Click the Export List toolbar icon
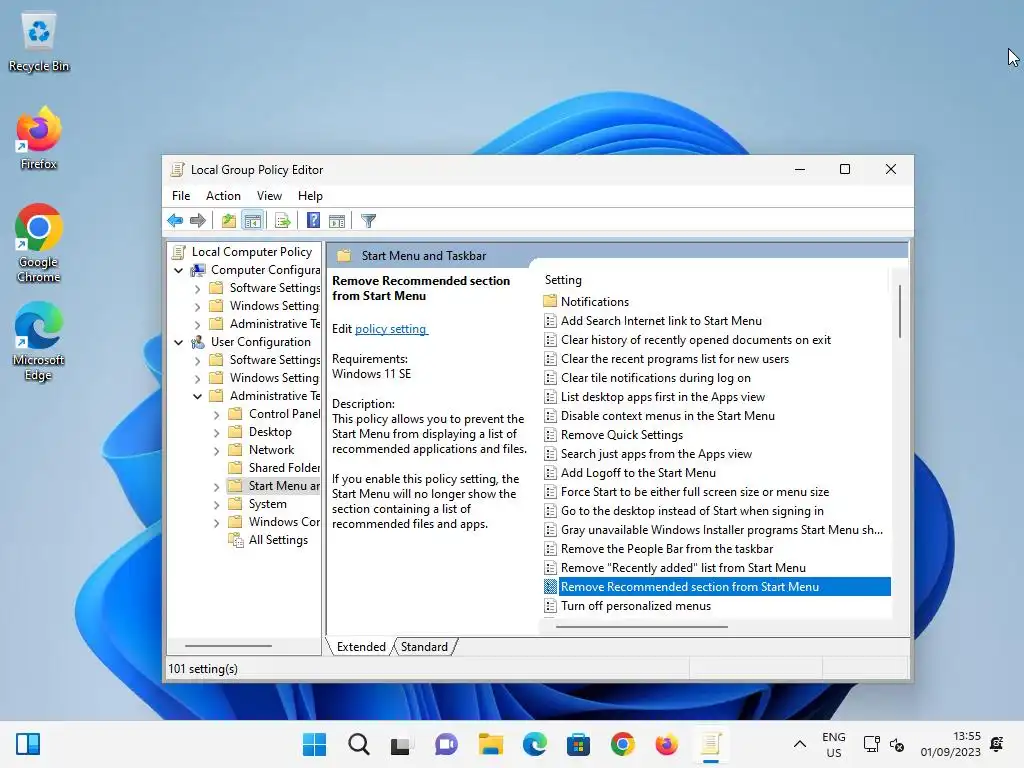Screen dimensions: 1024x768 coord(283,221)
